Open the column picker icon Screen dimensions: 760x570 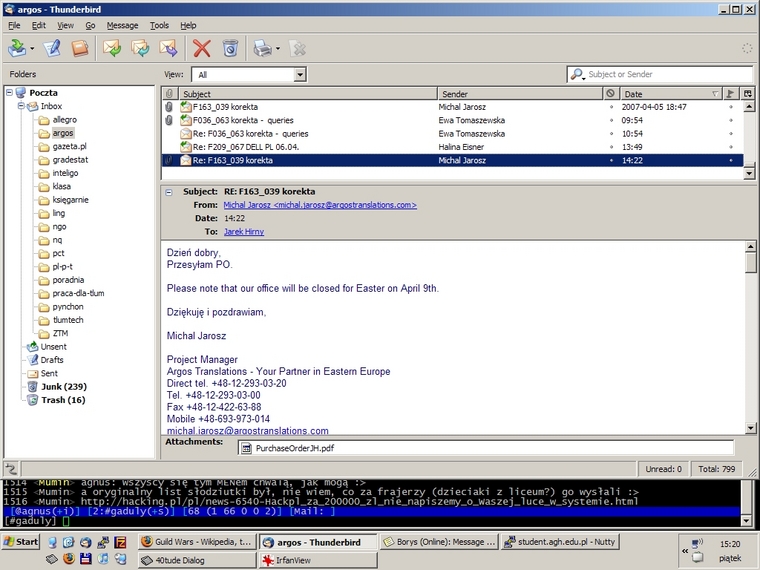pyautogui.click(x=748, y=94)
